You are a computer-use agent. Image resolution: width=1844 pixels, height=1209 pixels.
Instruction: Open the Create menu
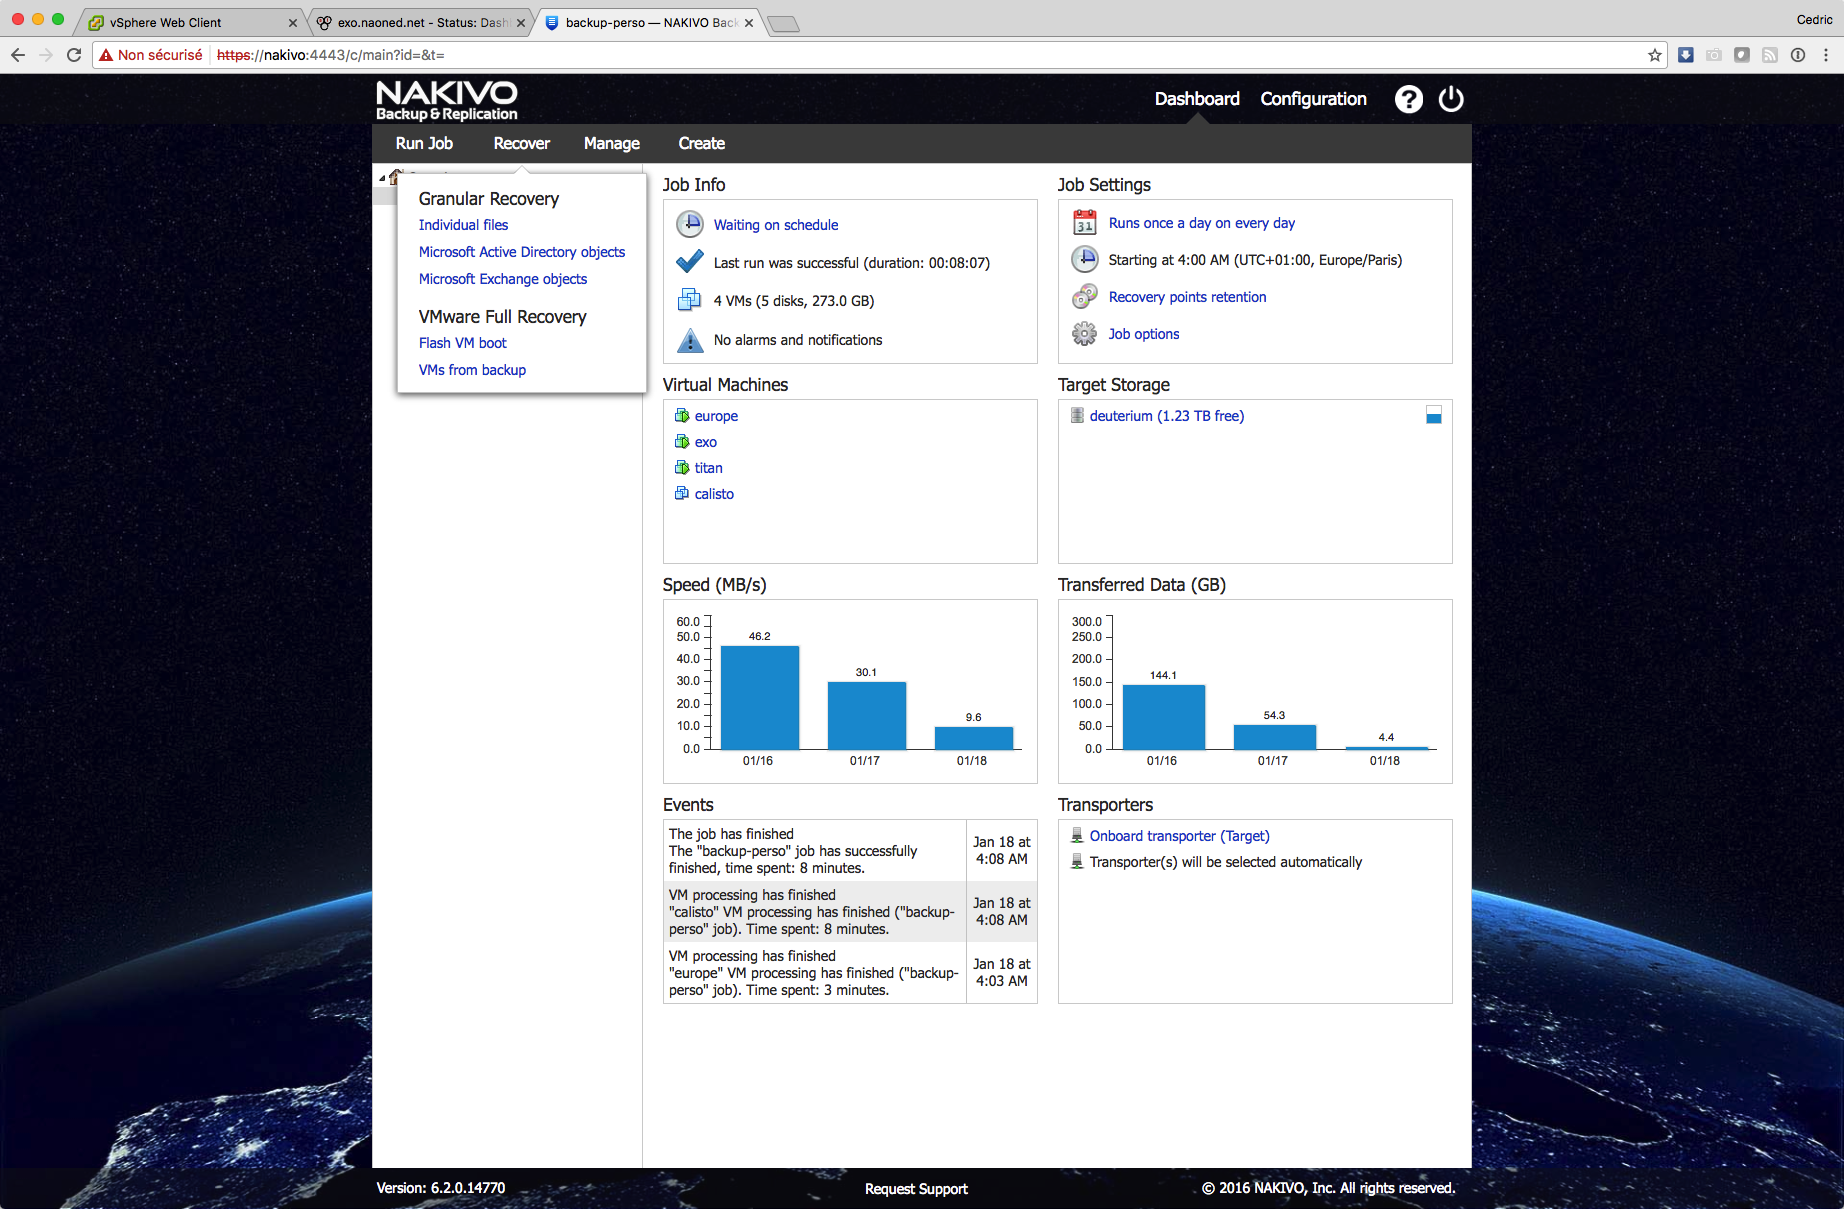701,143
